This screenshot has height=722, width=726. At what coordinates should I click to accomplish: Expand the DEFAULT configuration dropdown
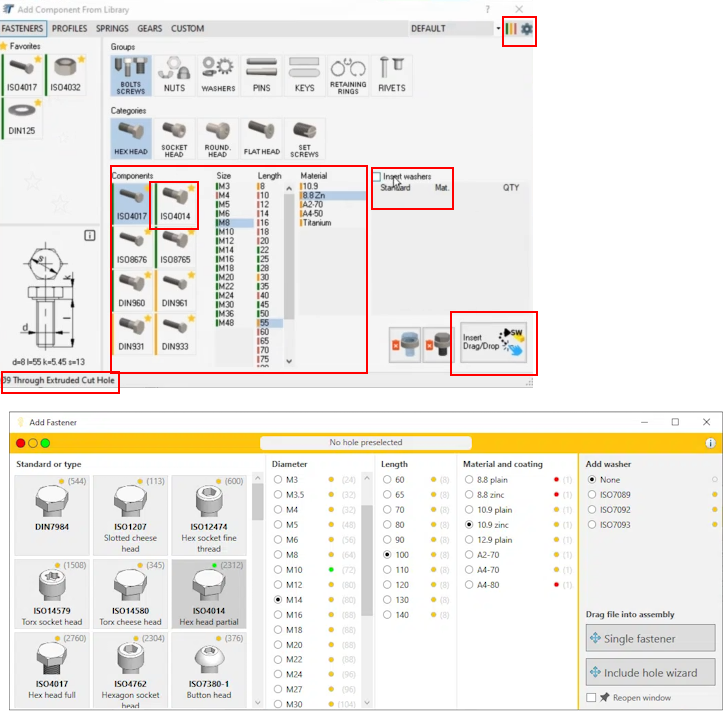pos(498,29)
